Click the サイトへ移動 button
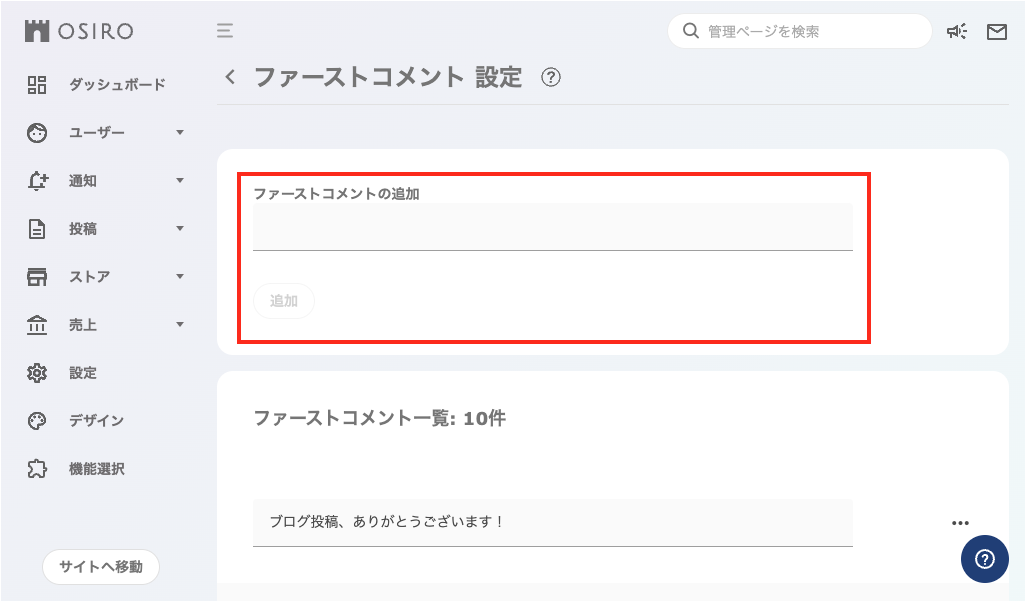 point(101,567)
